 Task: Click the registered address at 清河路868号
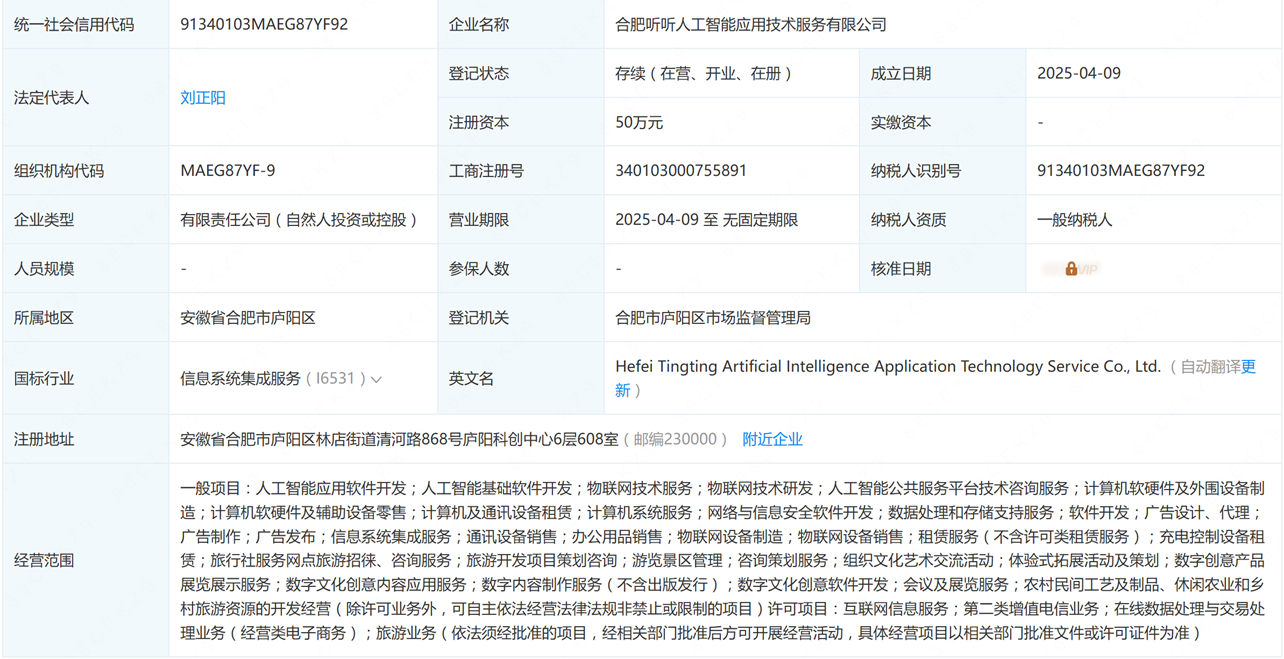click(x=400, y=439)
